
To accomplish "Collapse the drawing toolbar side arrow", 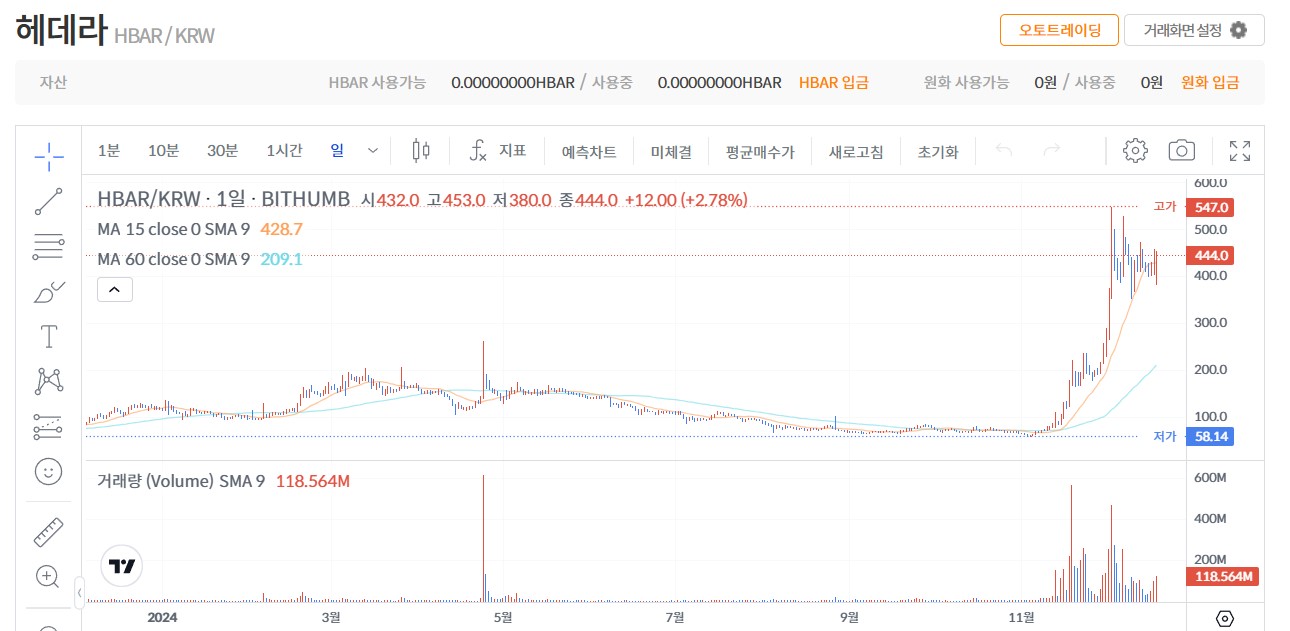I will [x=80, y=593].
